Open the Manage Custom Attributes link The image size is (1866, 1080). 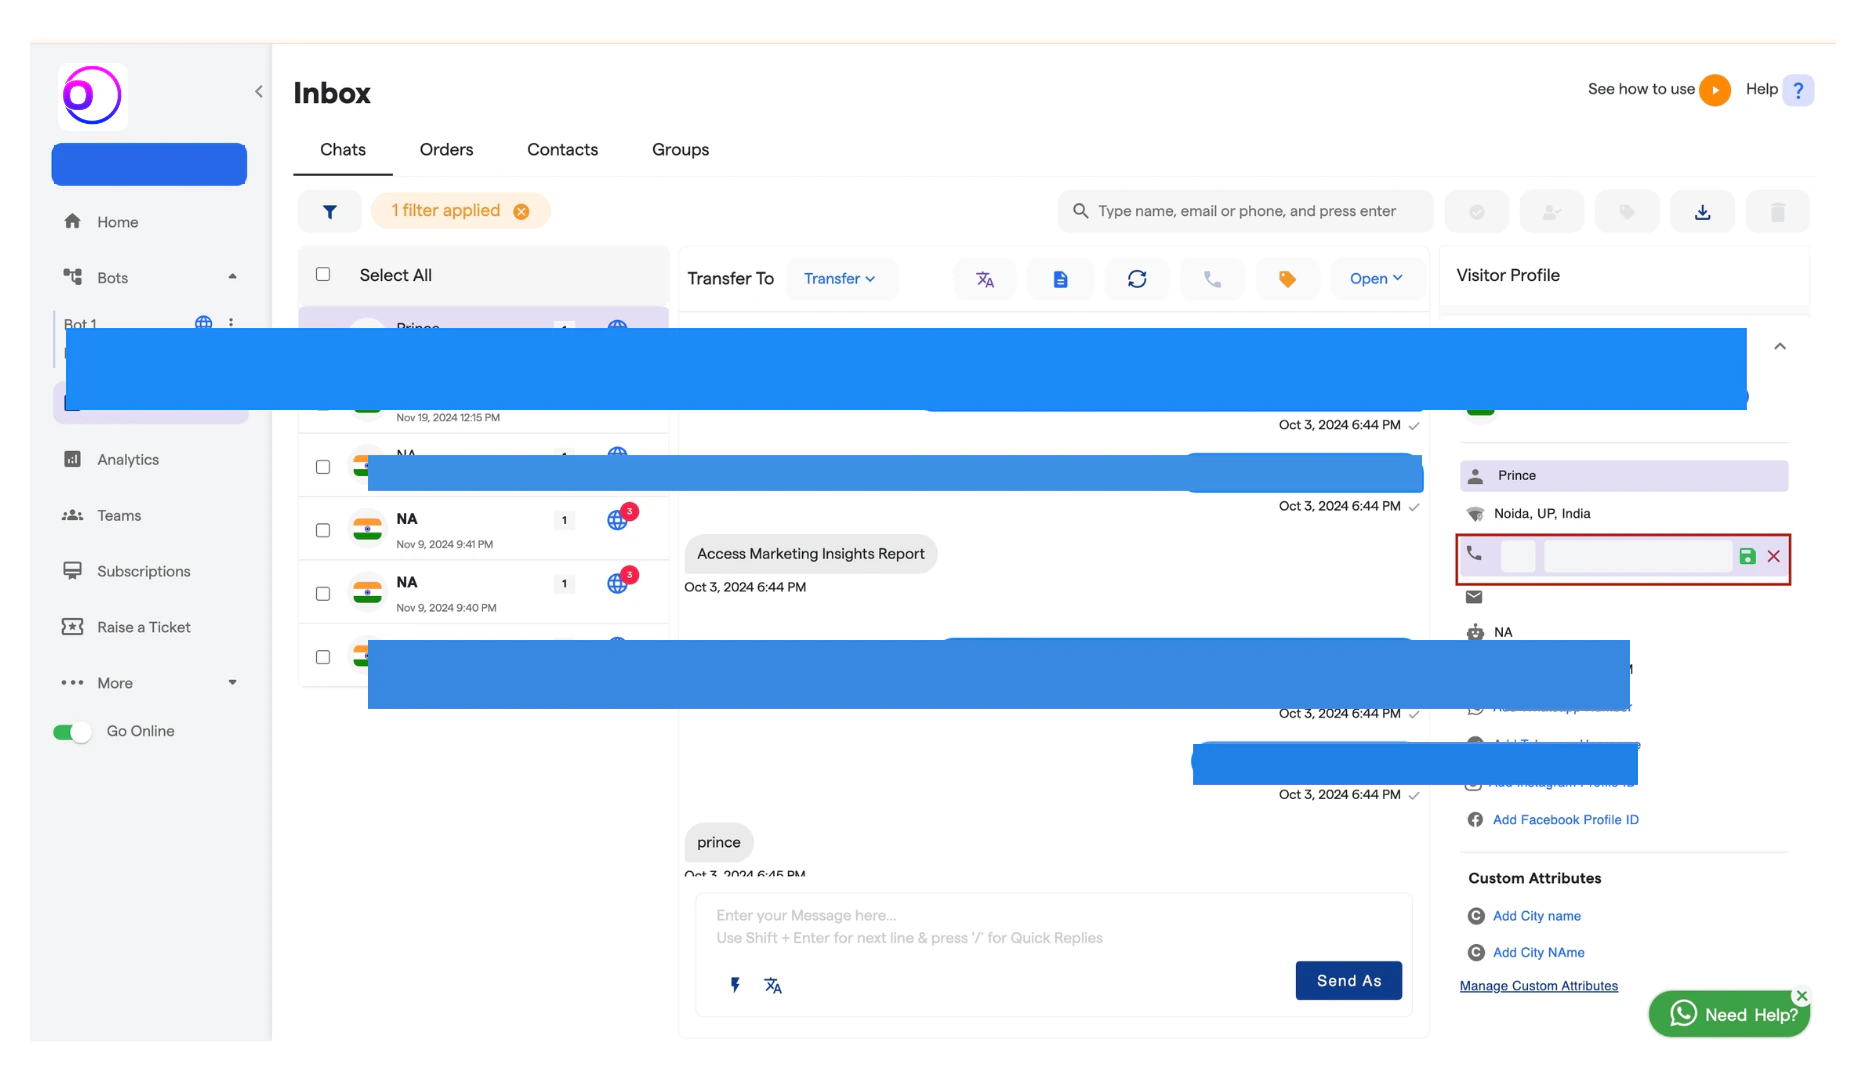1539,986
